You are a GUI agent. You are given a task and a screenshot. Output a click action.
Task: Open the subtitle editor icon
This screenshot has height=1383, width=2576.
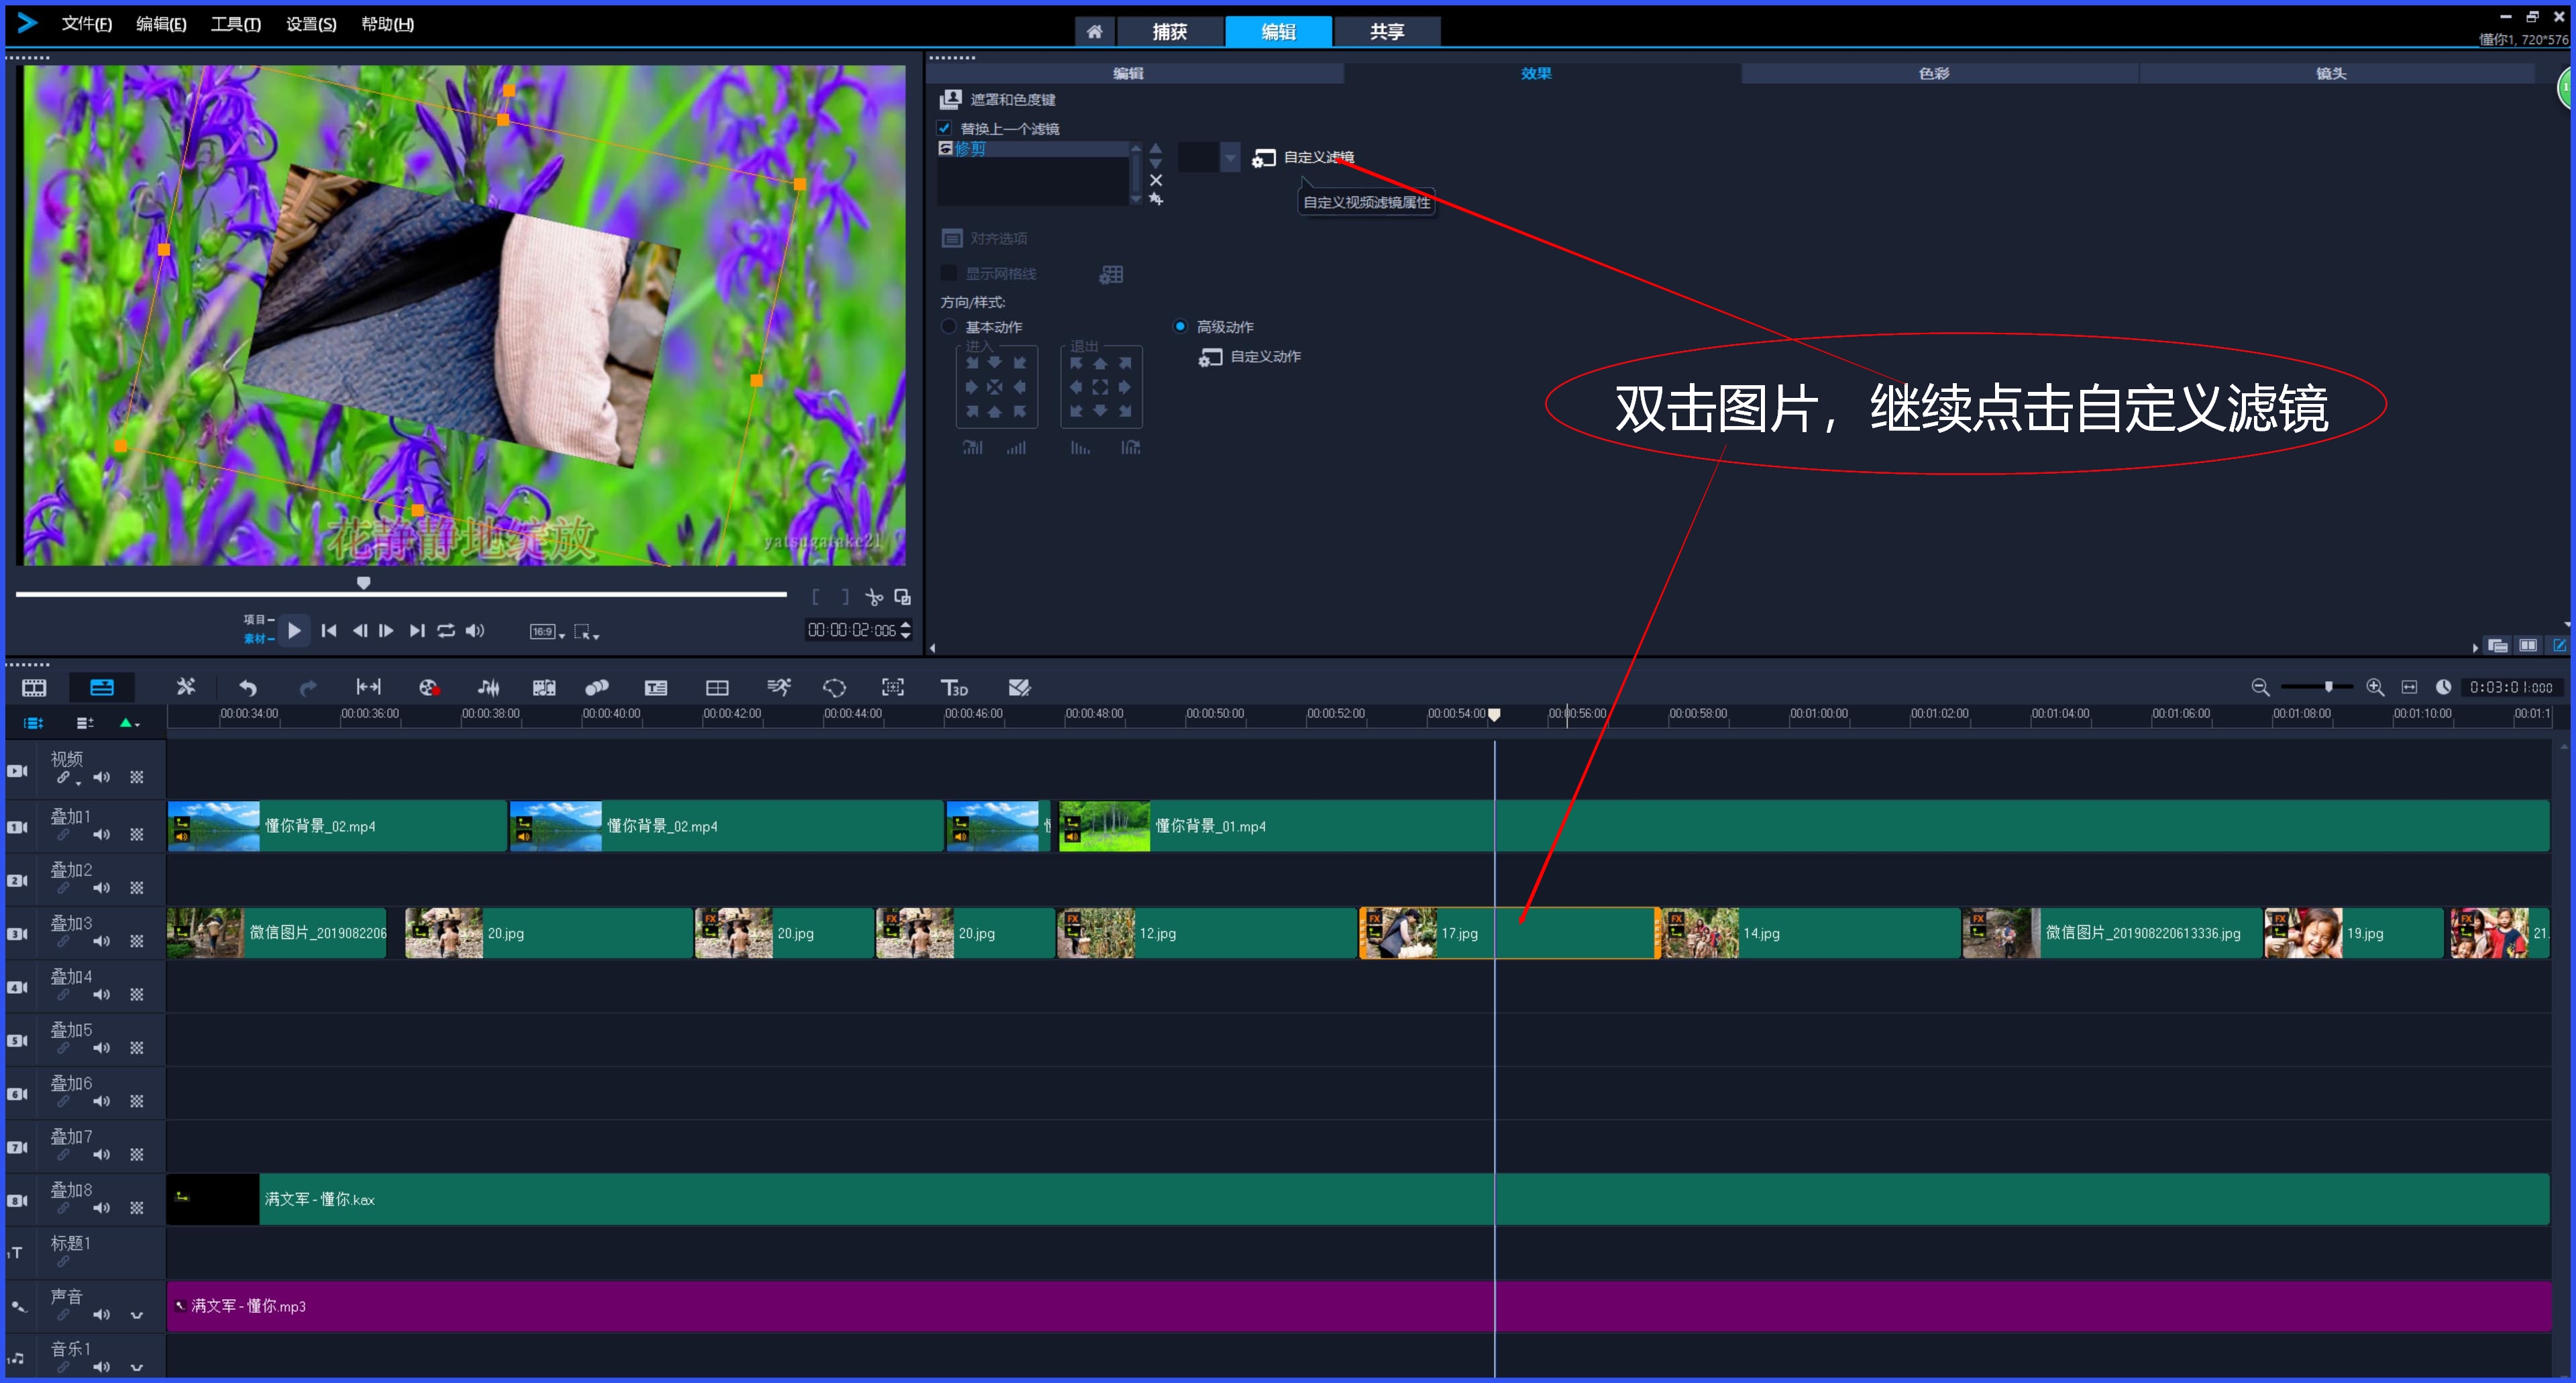point(656,687)
